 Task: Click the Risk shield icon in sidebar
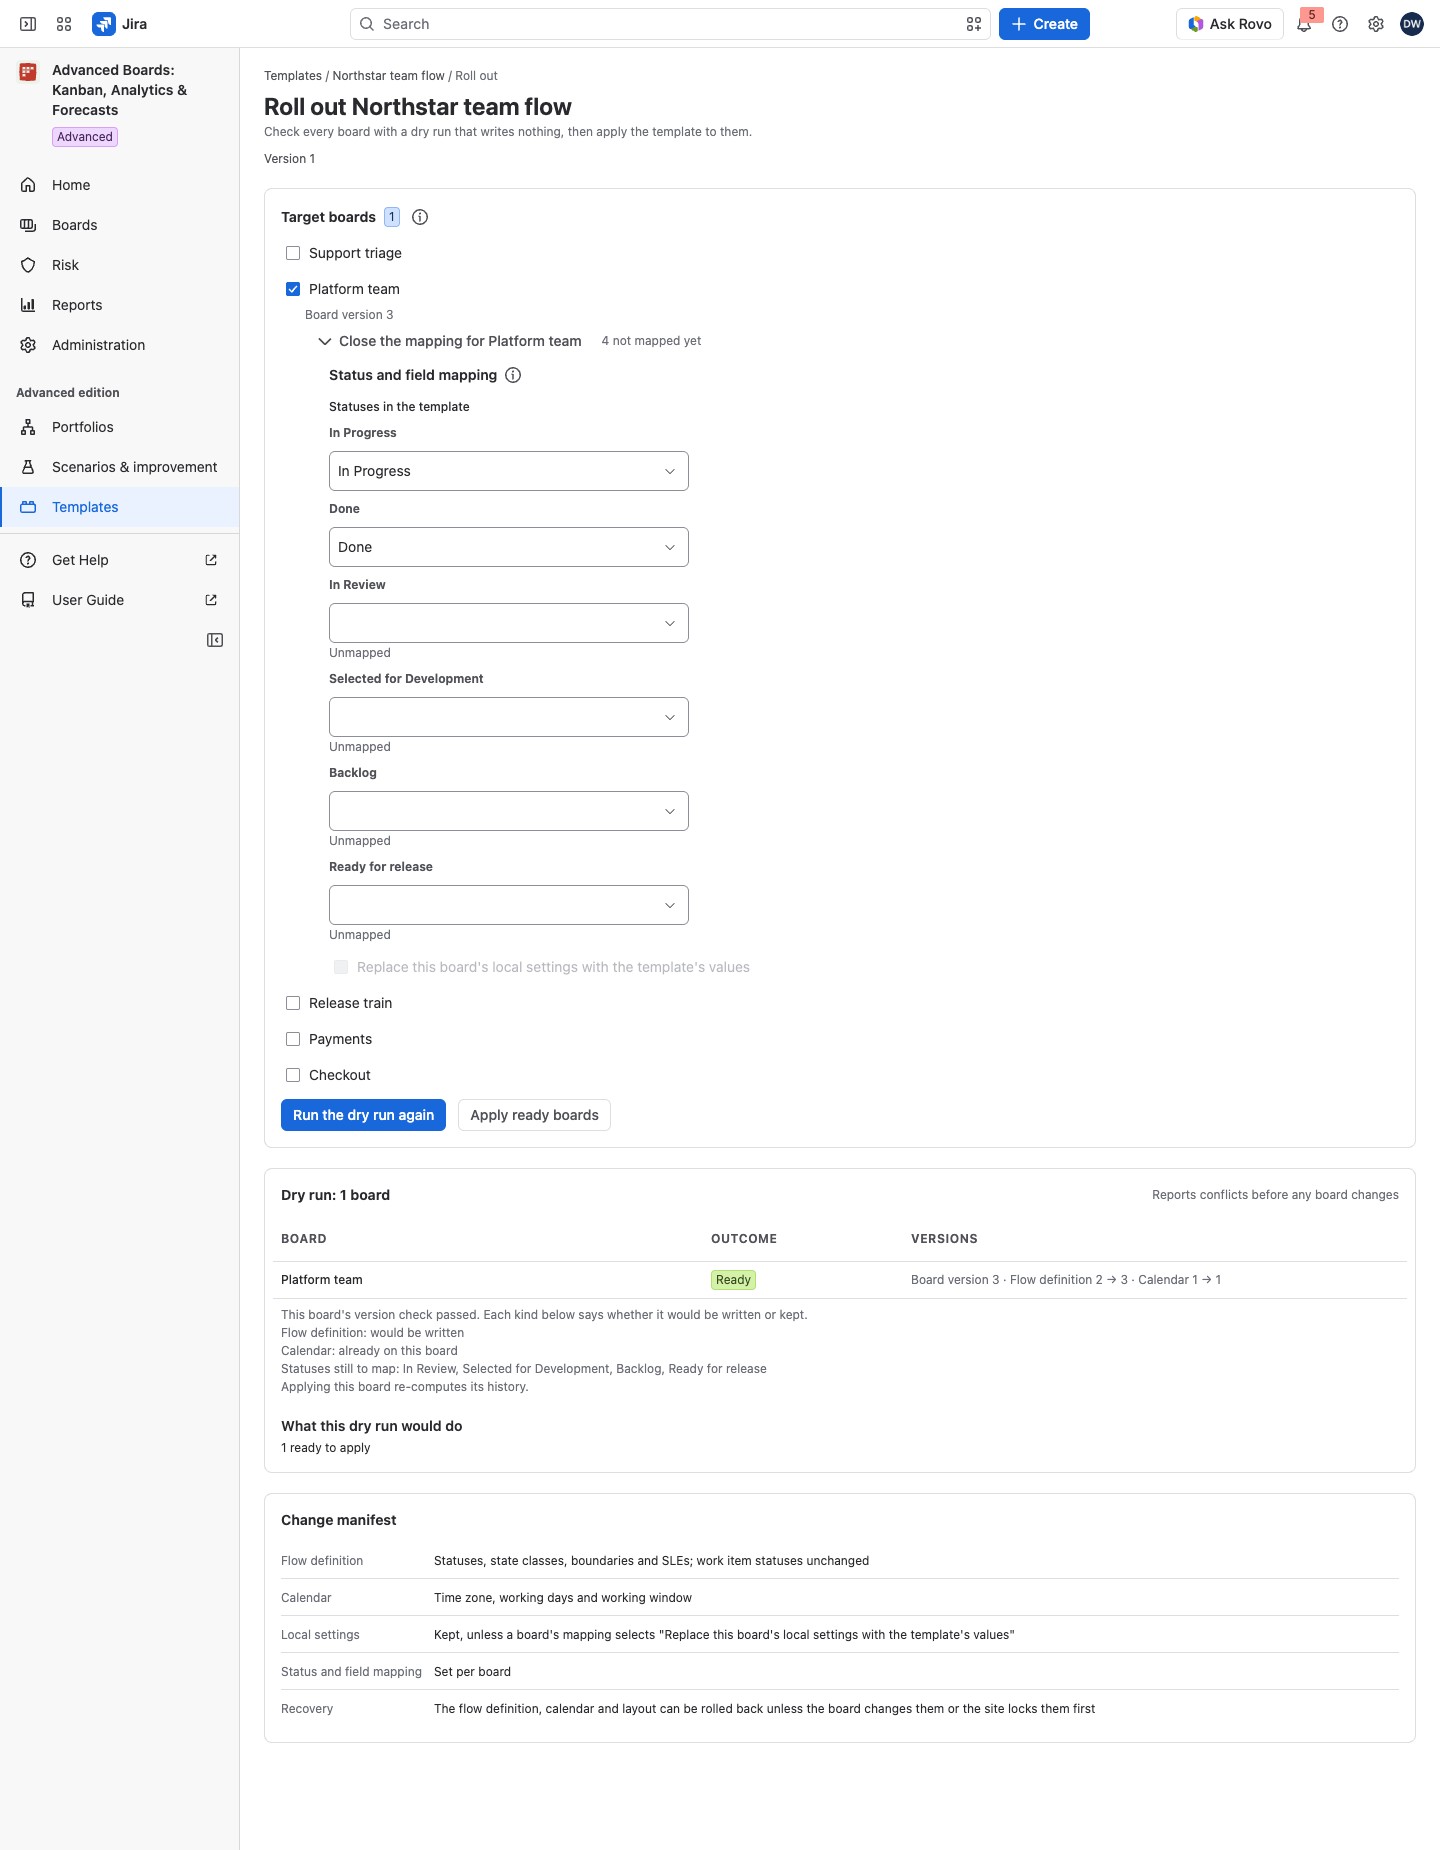(28, 265)
